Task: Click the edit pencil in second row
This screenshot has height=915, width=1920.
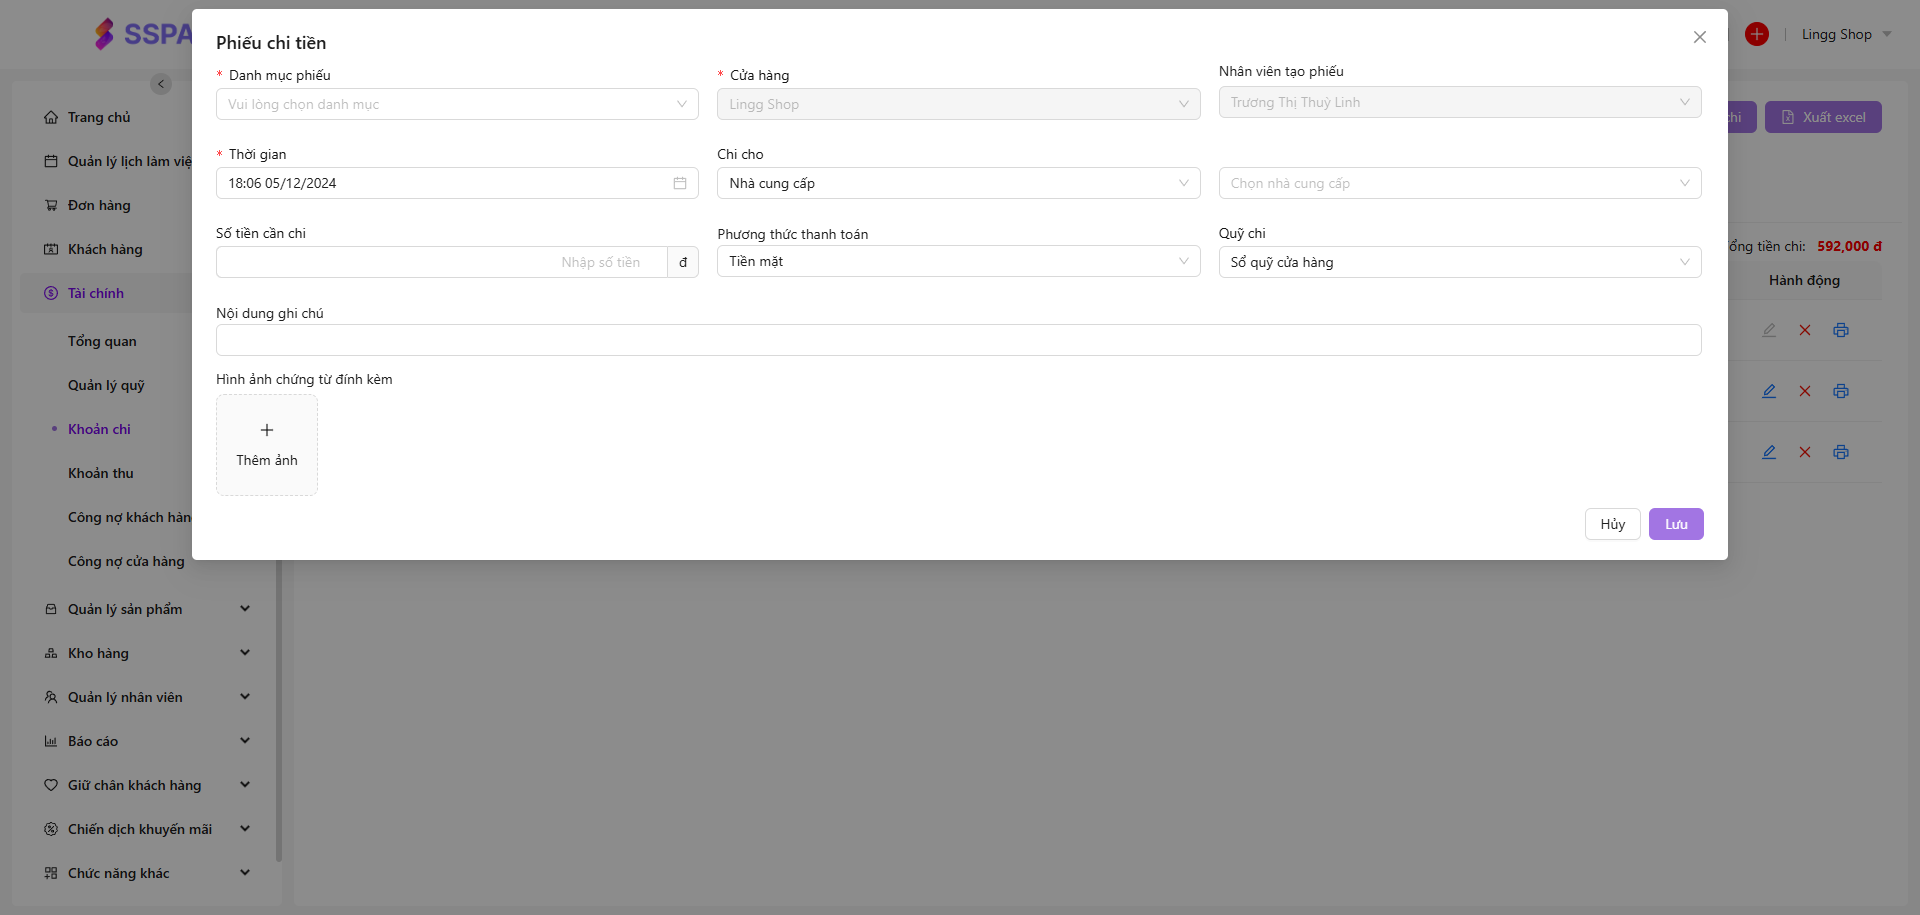Action: click(1769, 391)
